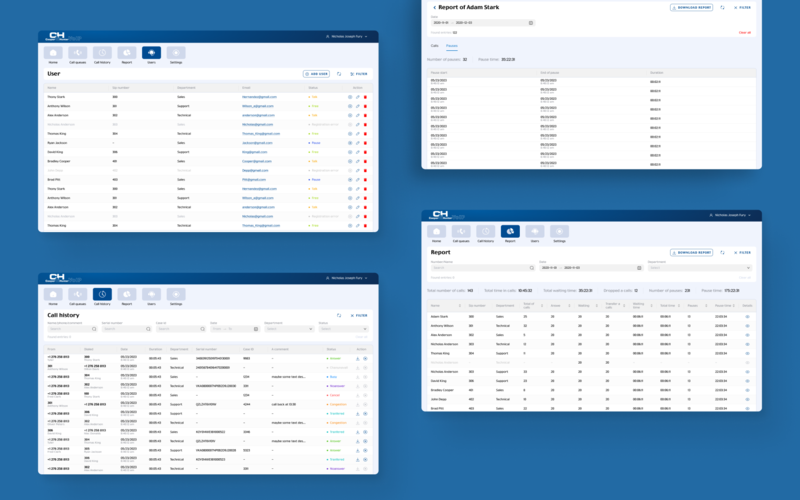Delete user Ryan Jackson with the red icon
Screen dimensions: 800x500
pos(365,143)
